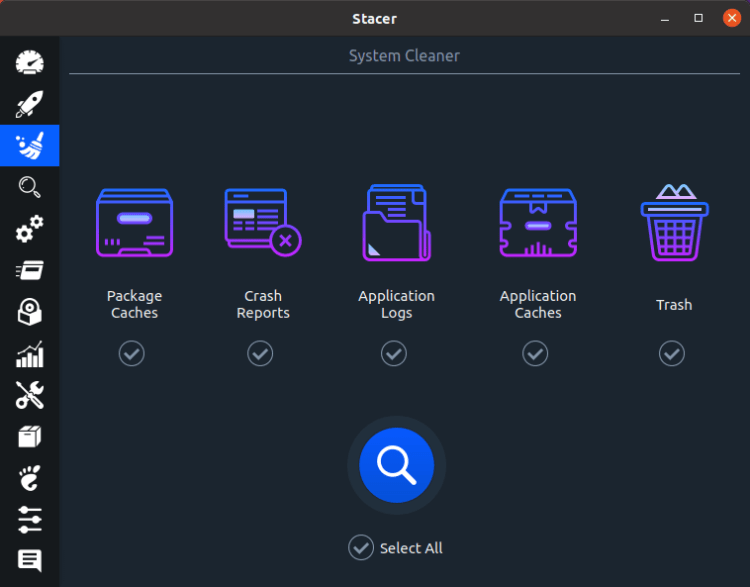Maximize the Stacer window
750x587 pixels.
coord(698,18)
